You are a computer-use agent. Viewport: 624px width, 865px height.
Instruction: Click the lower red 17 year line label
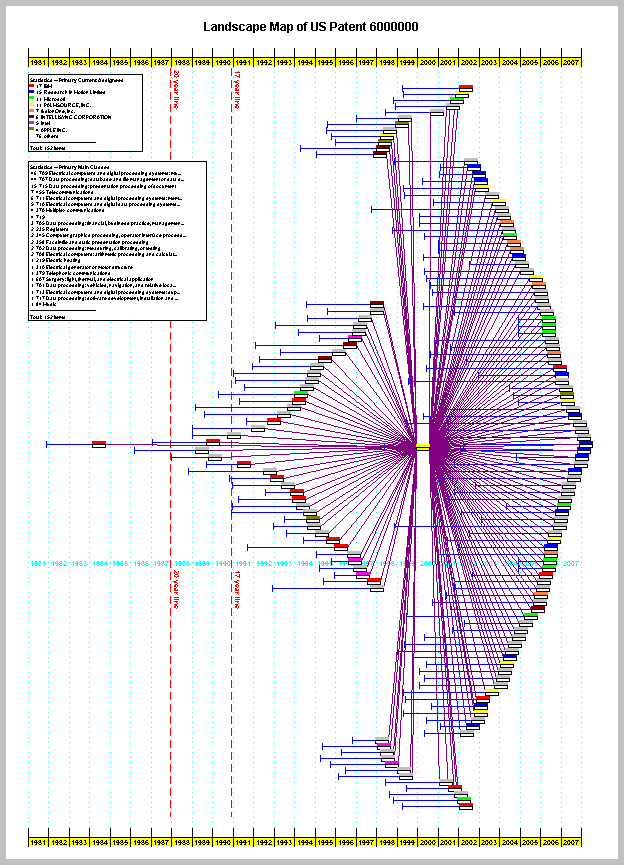(238, 589)
